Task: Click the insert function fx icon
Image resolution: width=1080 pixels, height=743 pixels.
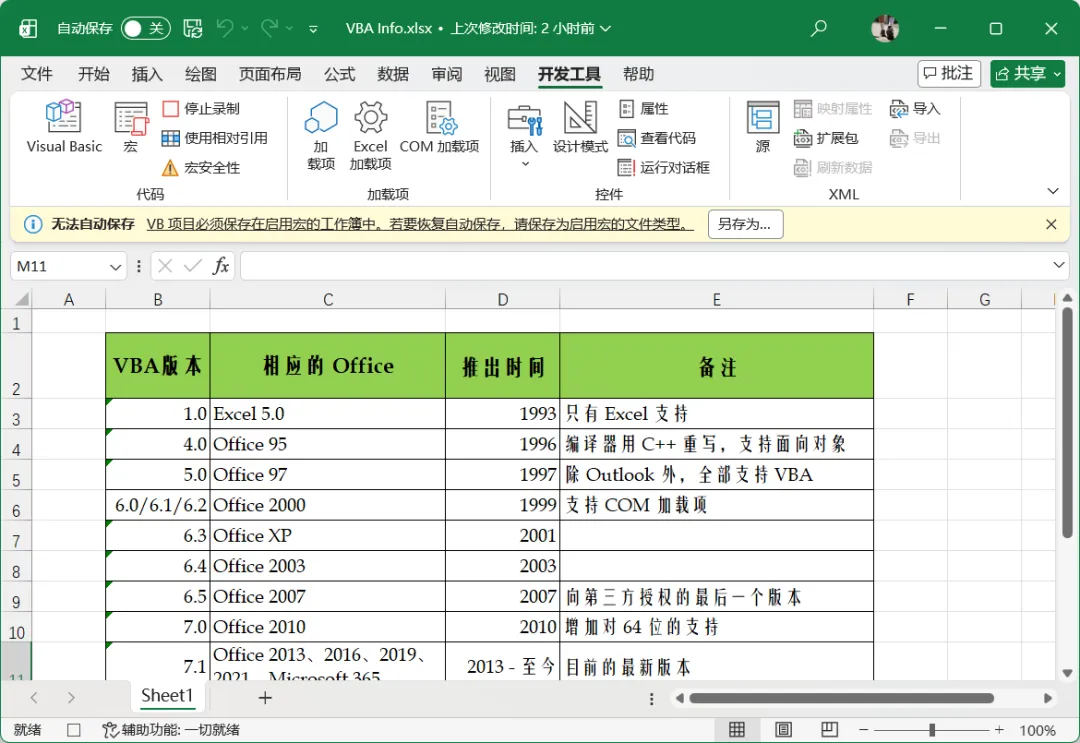Action: (x=220, y=266)
